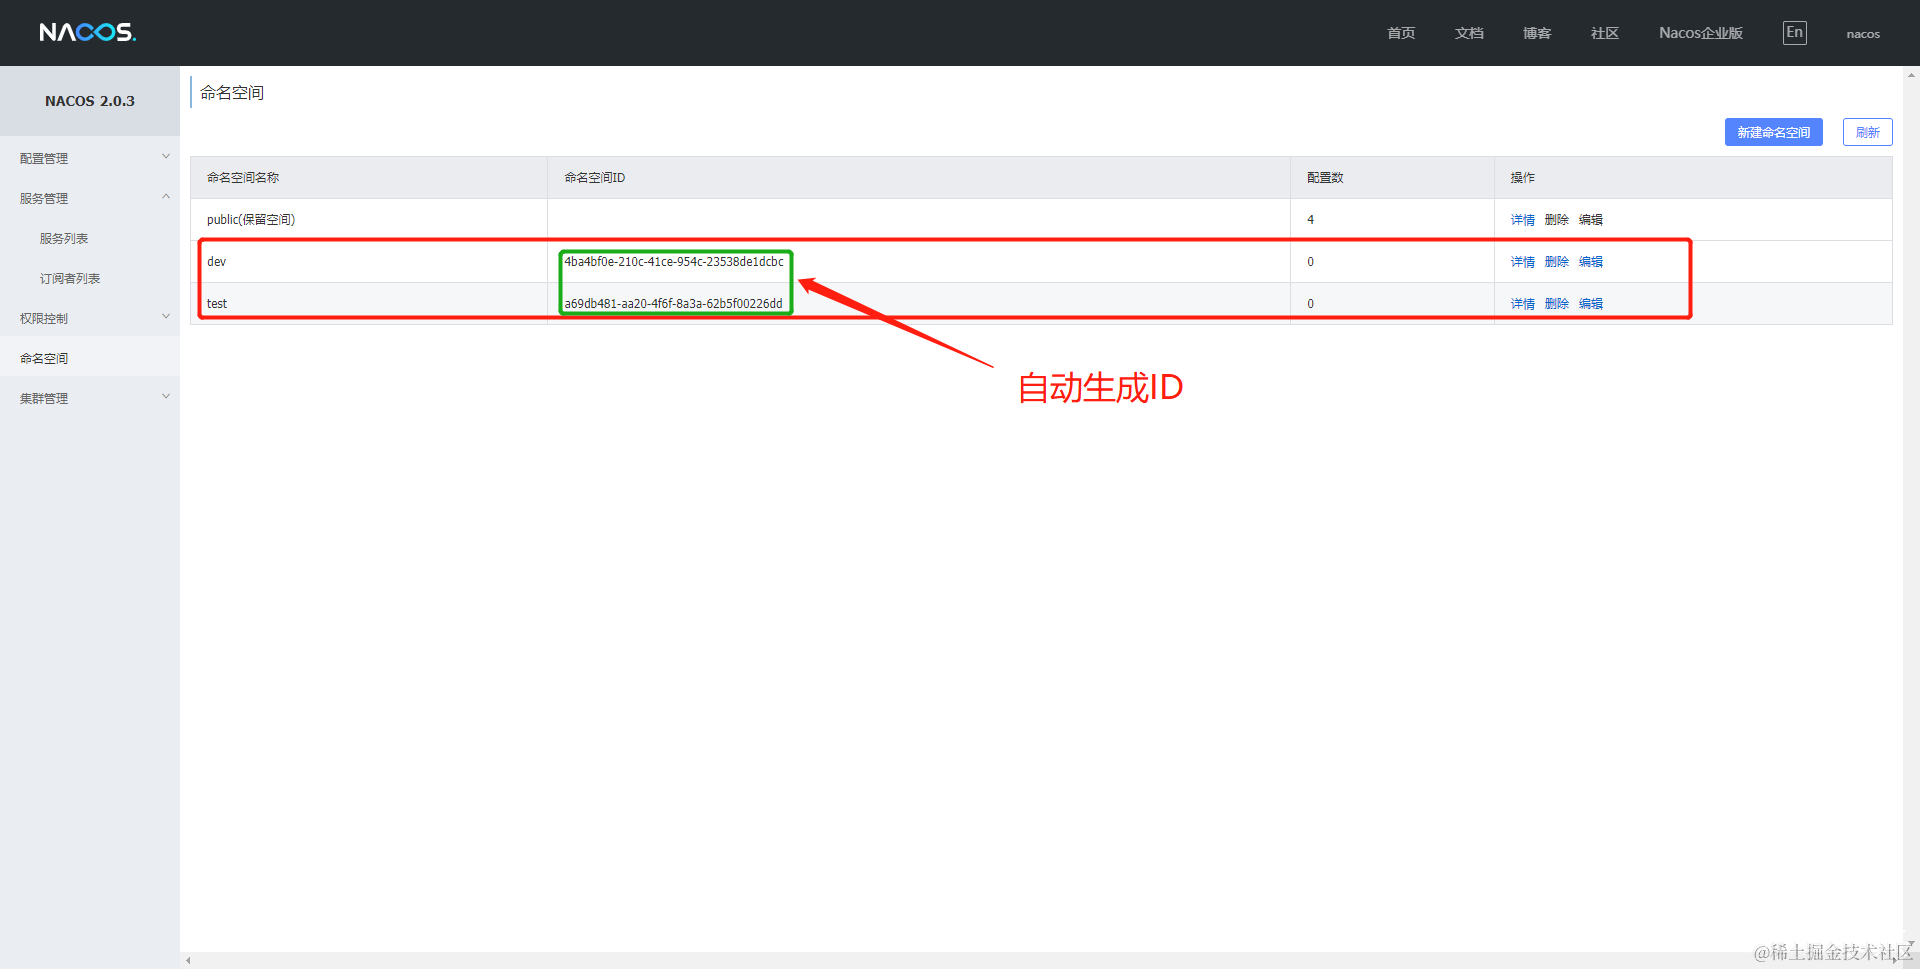Open 文档 in top navigation
1920x969 pixels.
coord(1469,33)
